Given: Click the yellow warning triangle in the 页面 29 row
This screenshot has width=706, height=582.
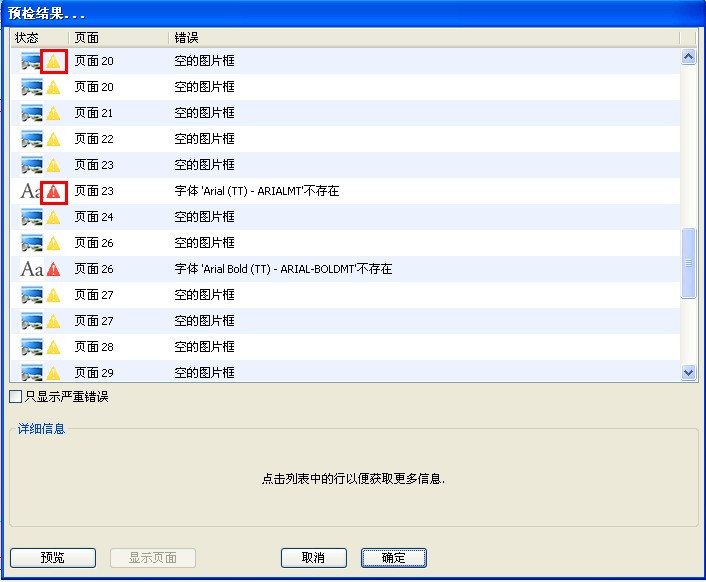Looking at the screenshot, I should (53, 373).
